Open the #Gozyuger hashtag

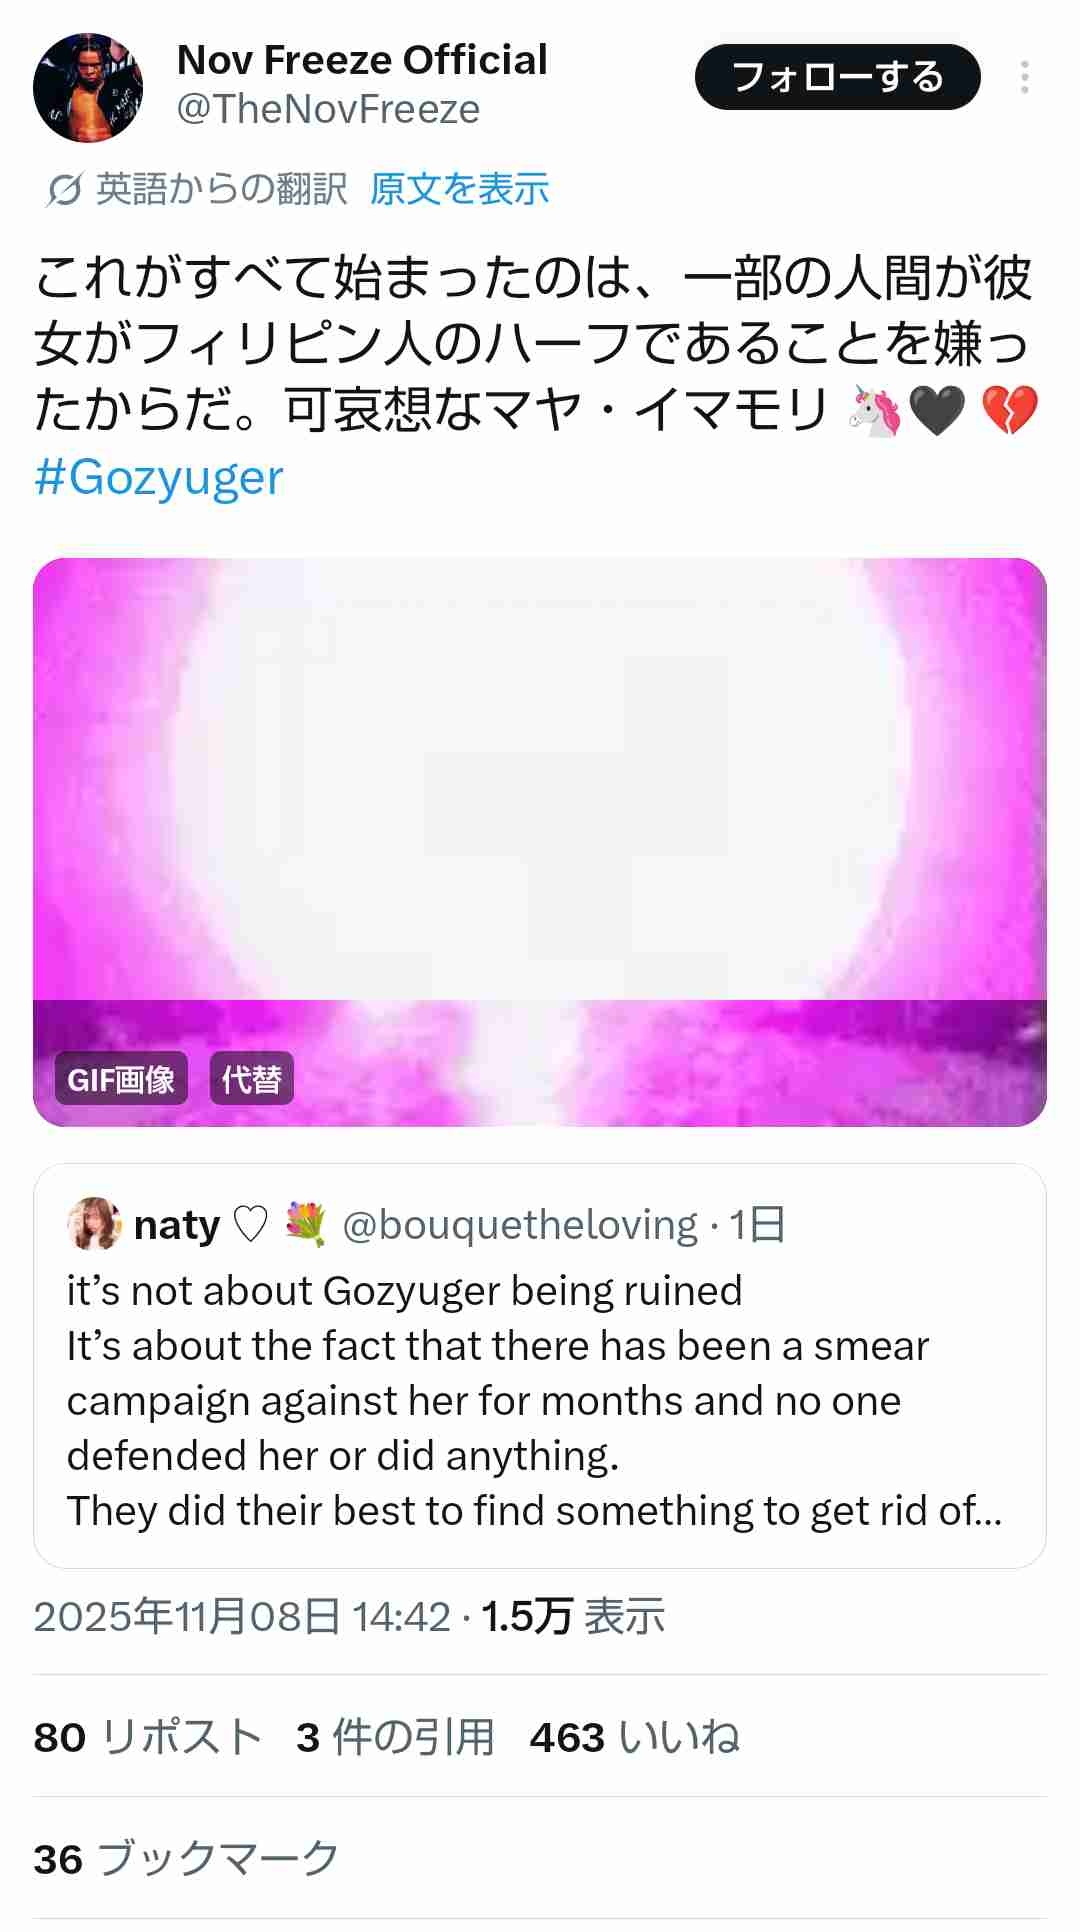pos(159,478)
